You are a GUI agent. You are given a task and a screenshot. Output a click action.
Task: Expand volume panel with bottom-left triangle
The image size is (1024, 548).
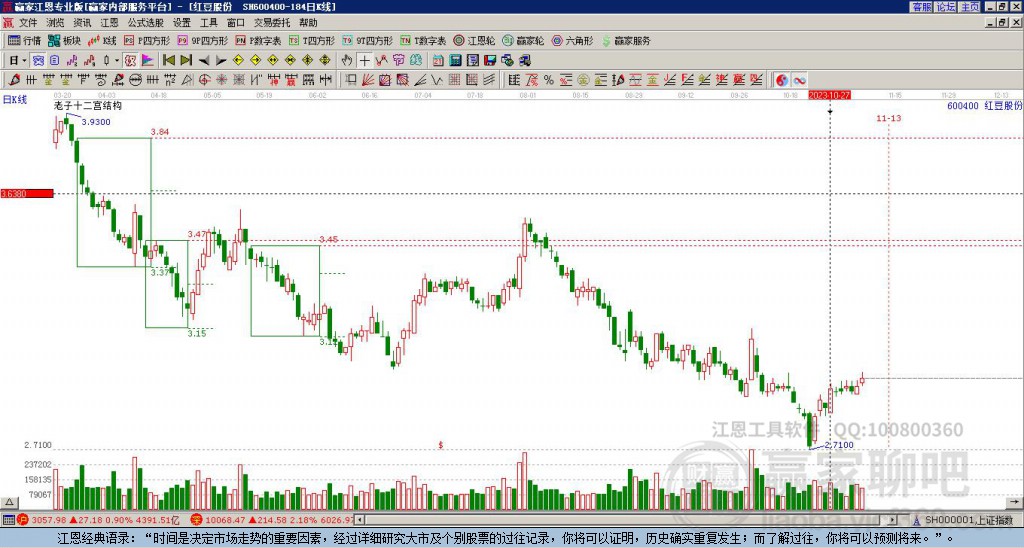pyautogui.click(x=9, y=502)
